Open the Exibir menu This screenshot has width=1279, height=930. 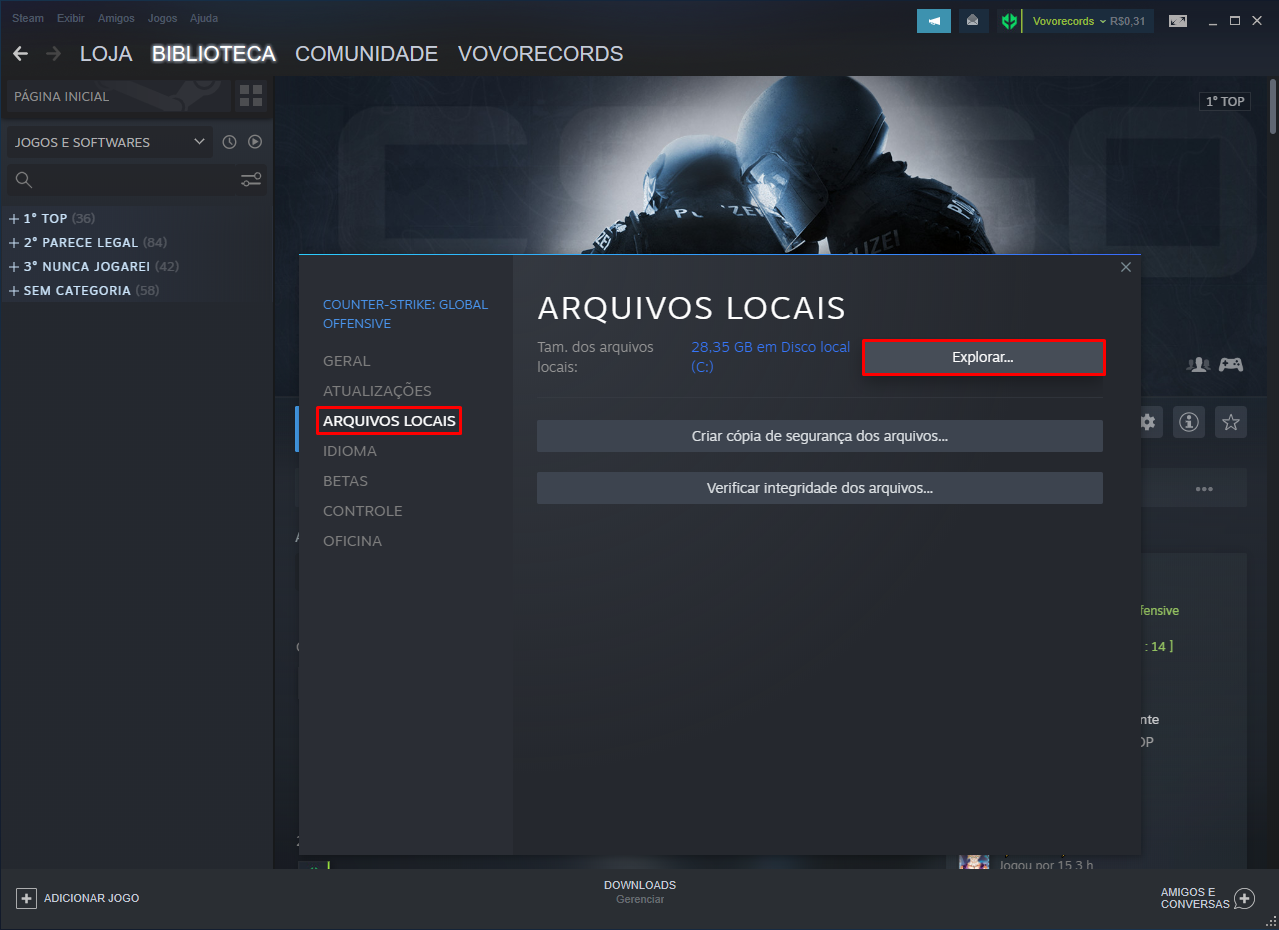click(x=71, y=19)
